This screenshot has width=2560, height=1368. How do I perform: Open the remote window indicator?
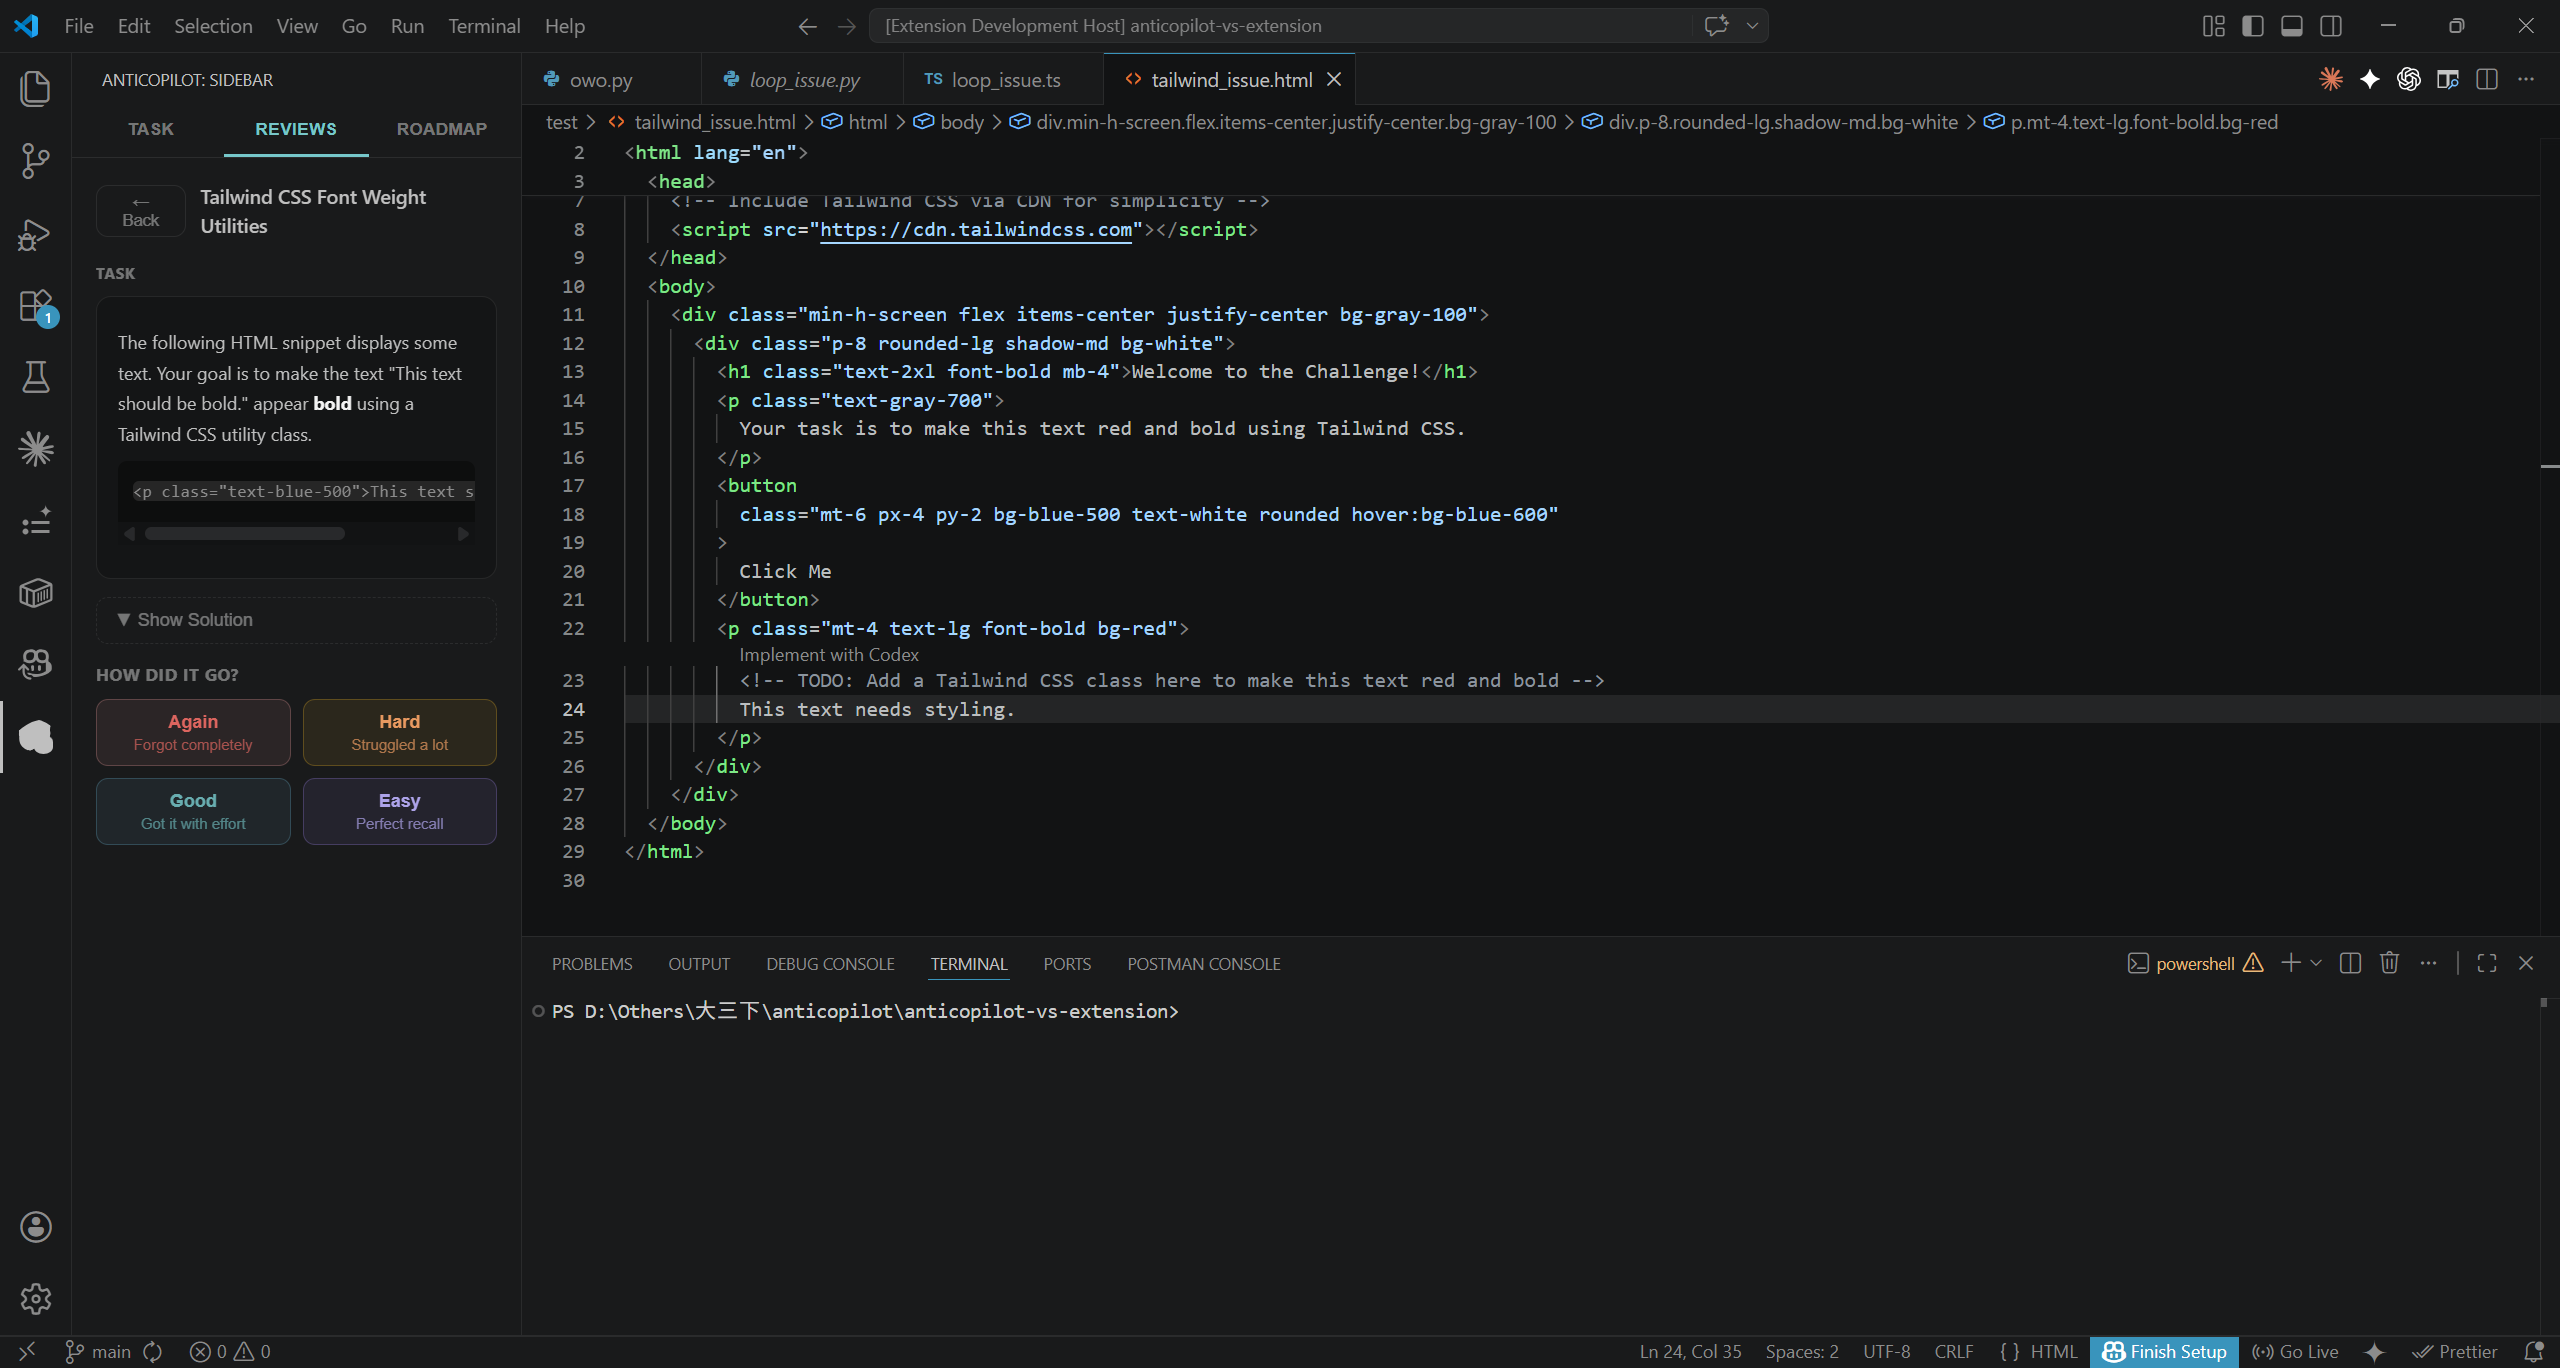click(x=27, y=1352)
